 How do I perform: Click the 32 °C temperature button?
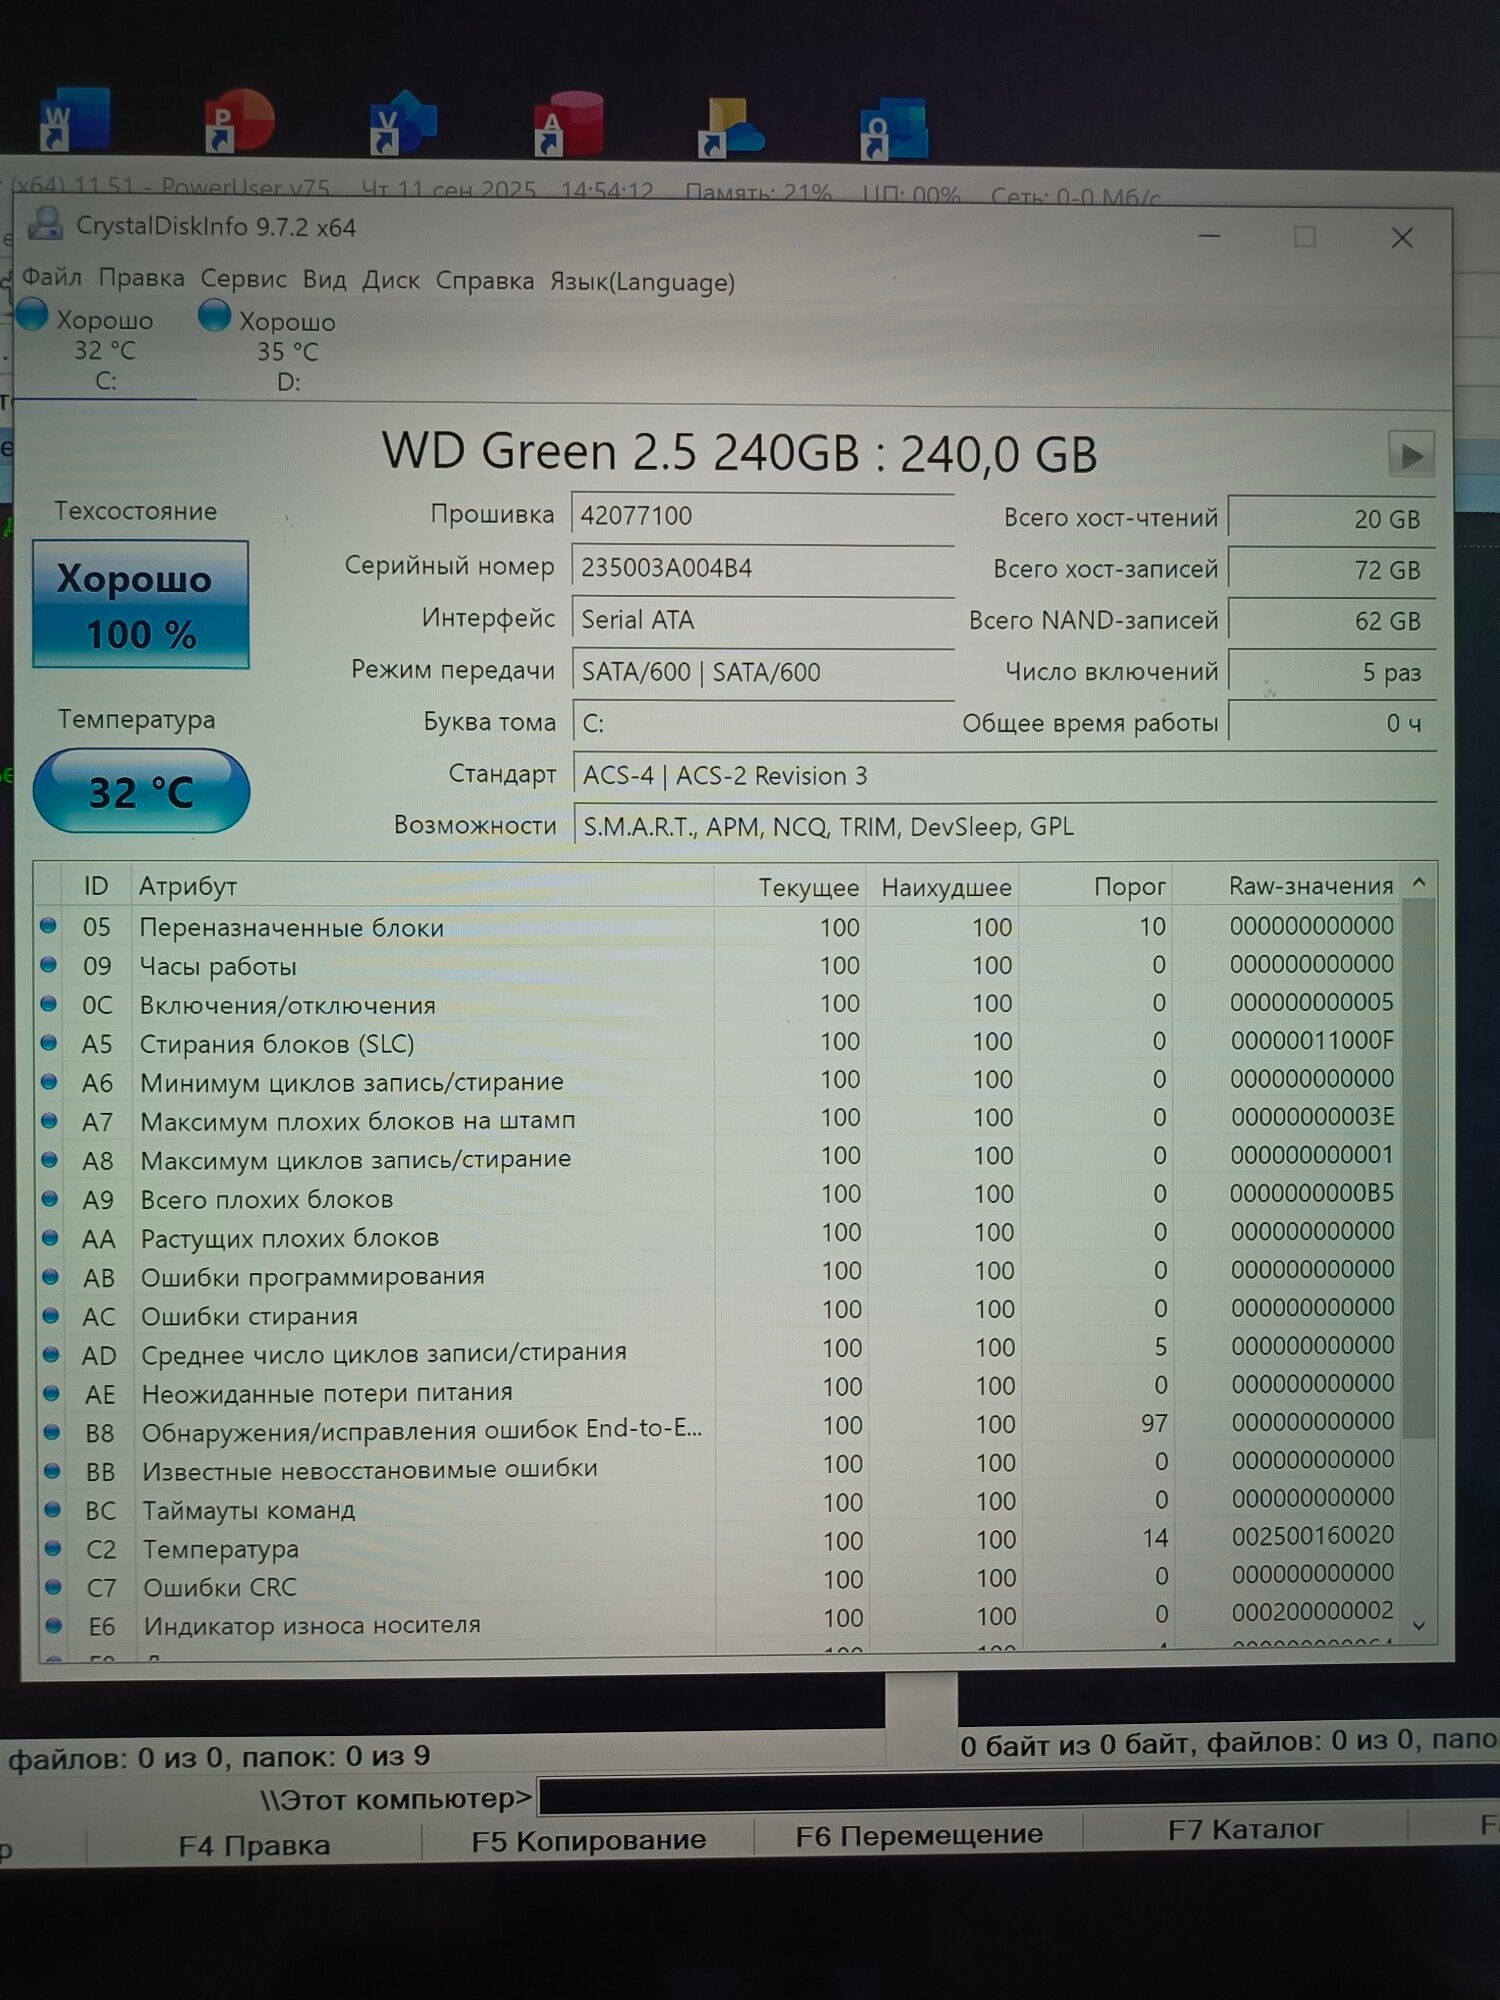pyautogui.click(x=141, y=791)
